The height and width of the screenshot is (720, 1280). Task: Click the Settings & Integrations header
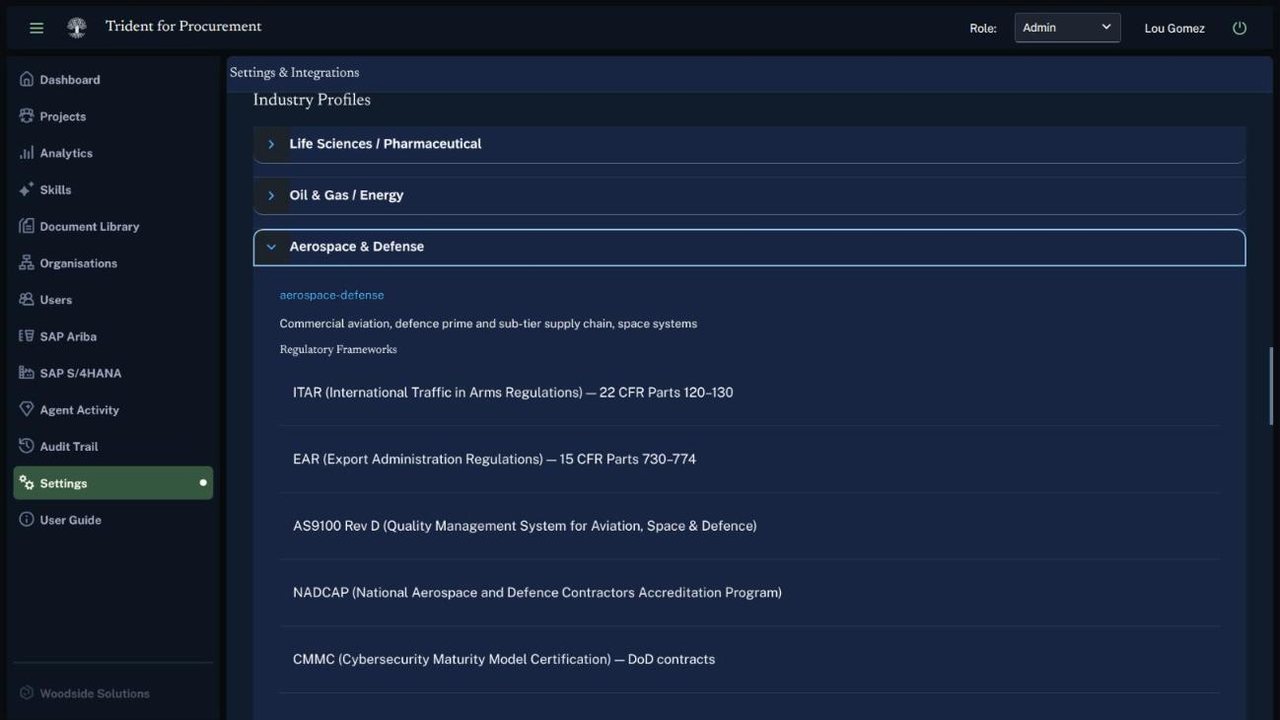point(294,72)
